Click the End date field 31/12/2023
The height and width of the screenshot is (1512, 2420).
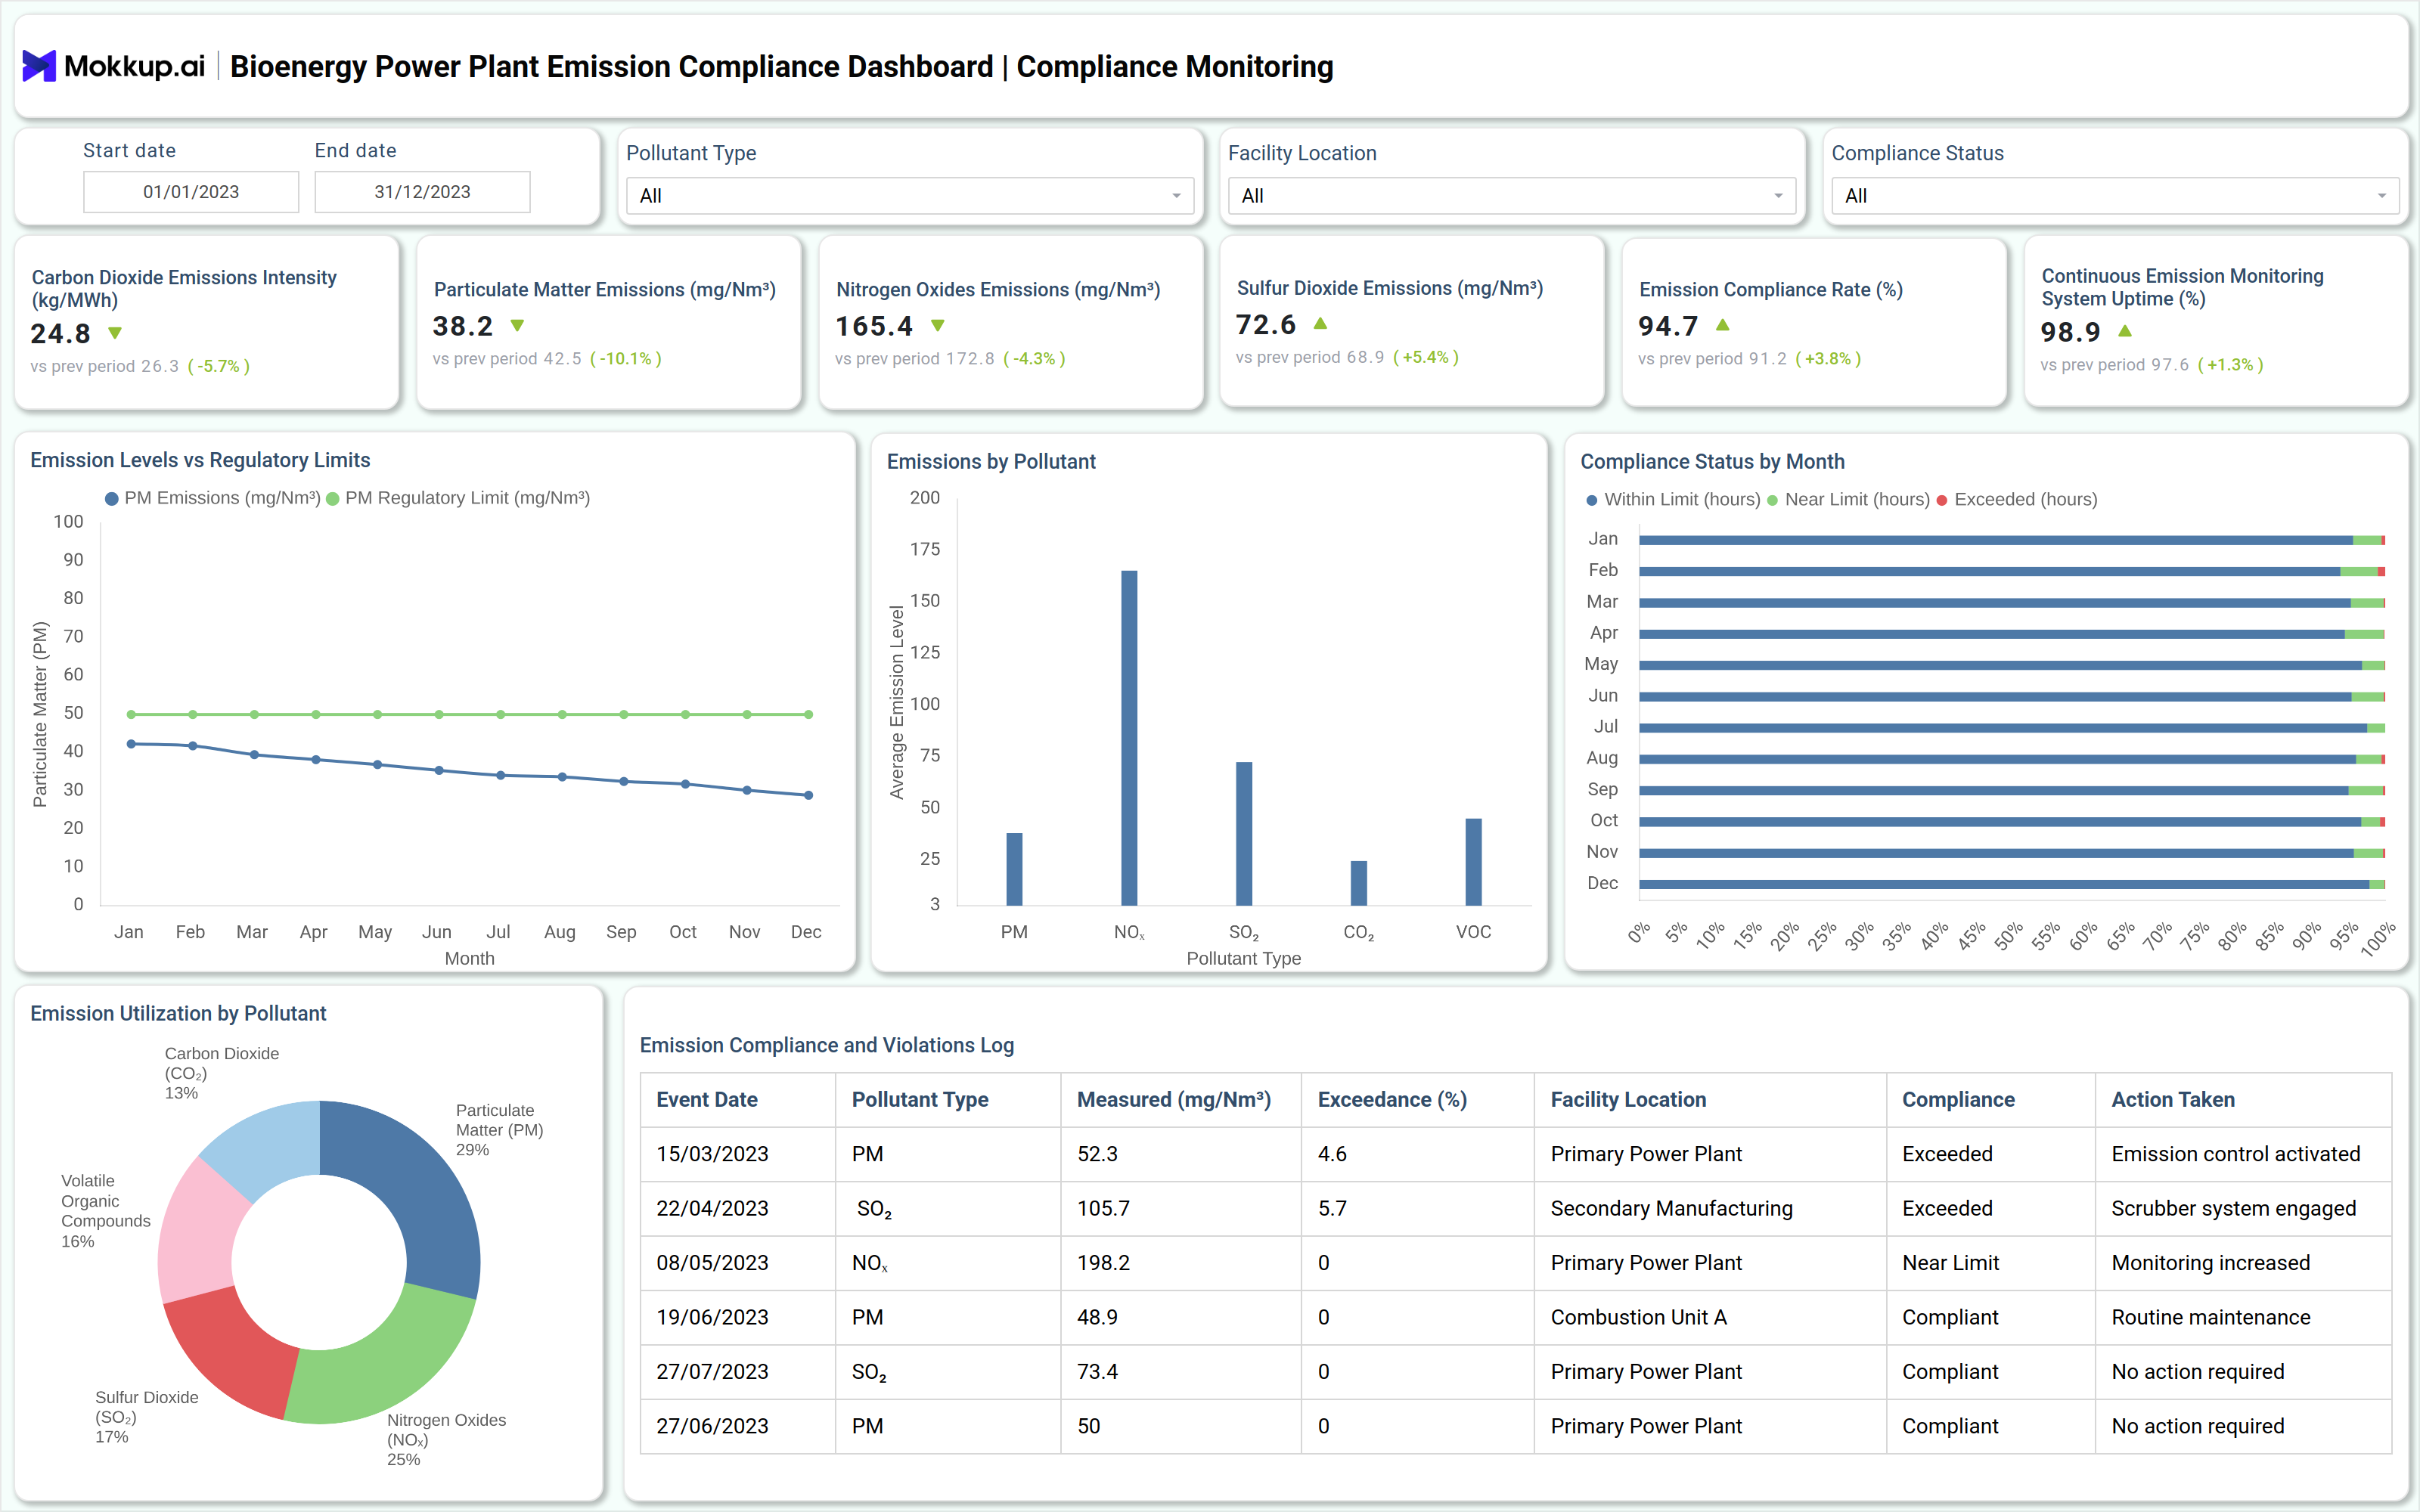(x=422, y=192)
